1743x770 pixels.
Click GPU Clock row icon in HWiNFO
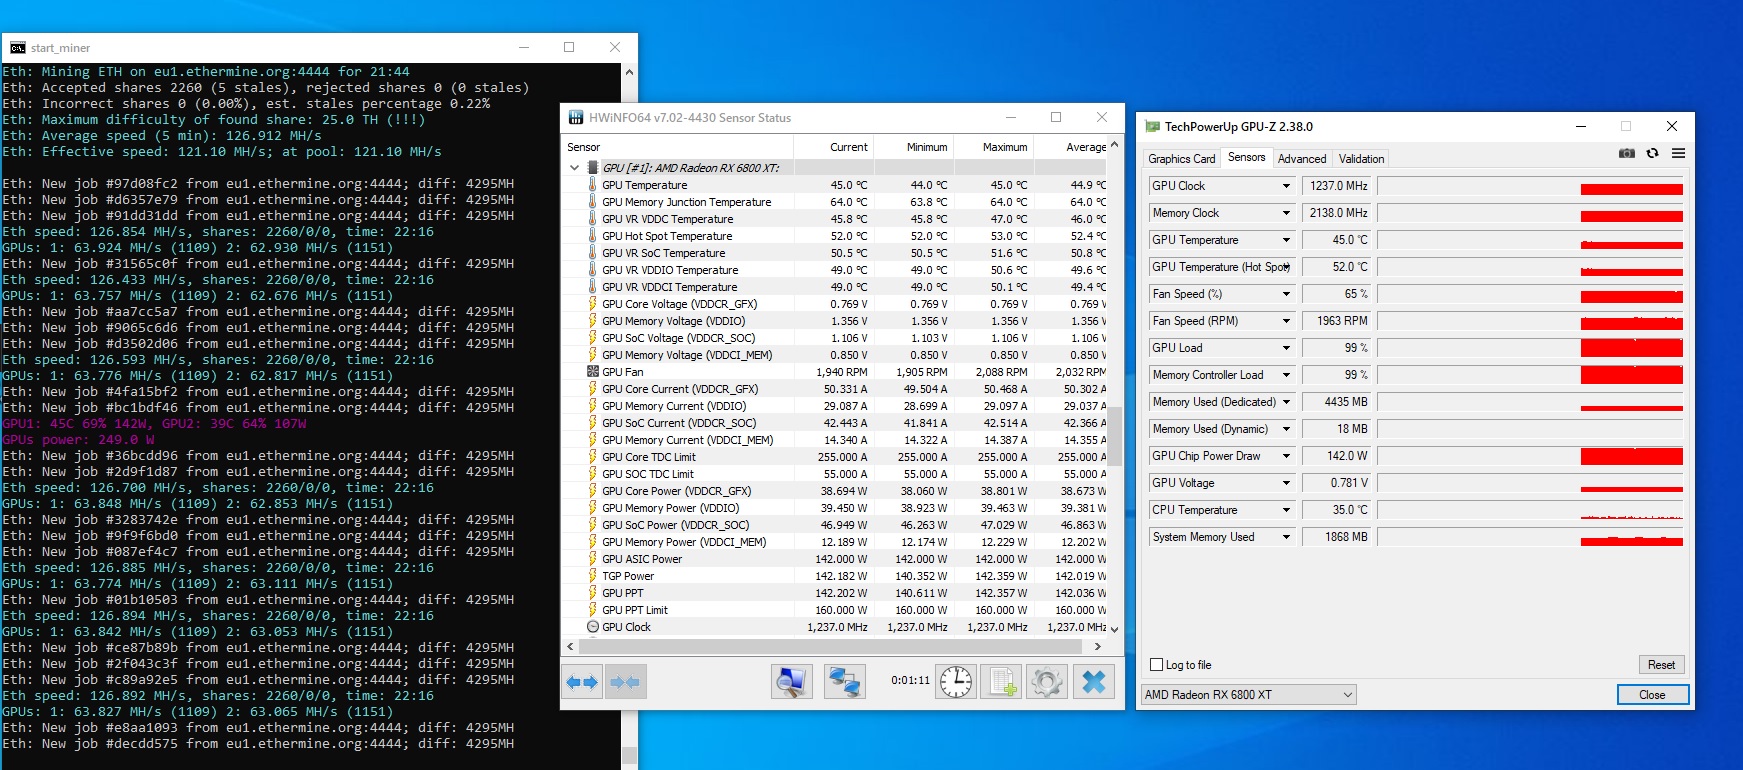[593, 627]
